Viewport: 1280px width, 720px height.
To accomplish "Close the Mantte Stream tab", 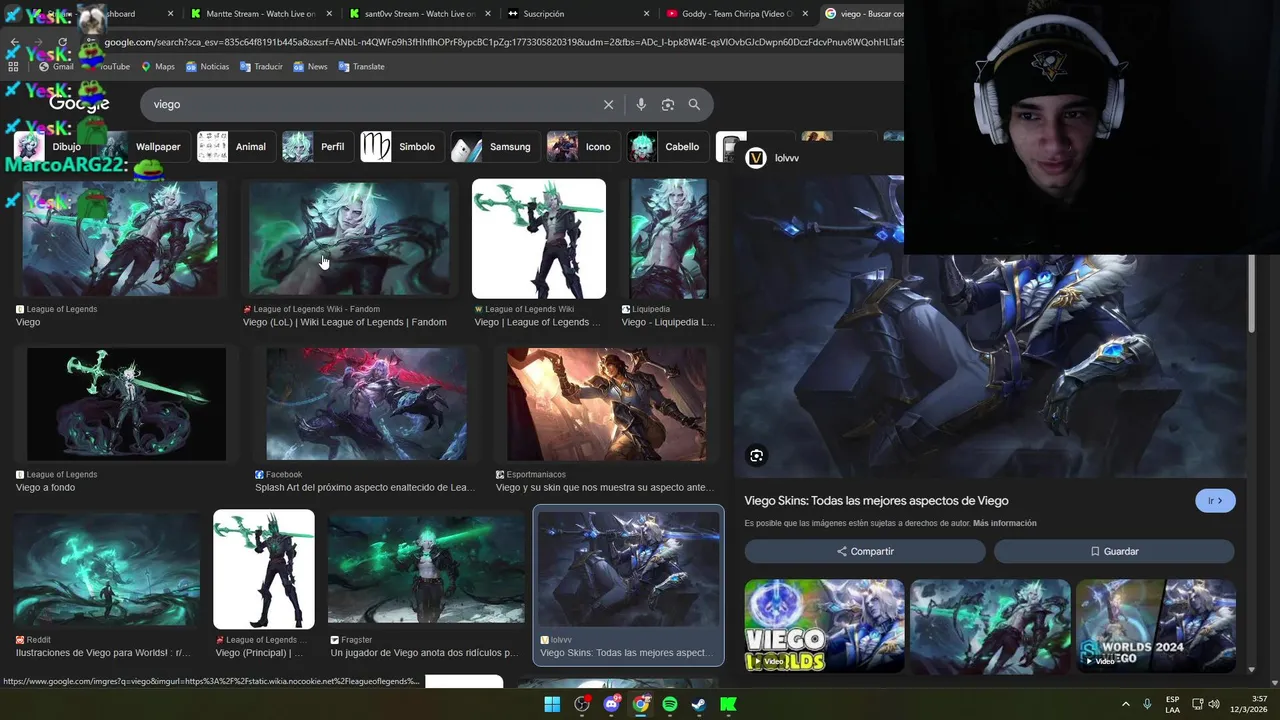I will click(328, 14).
